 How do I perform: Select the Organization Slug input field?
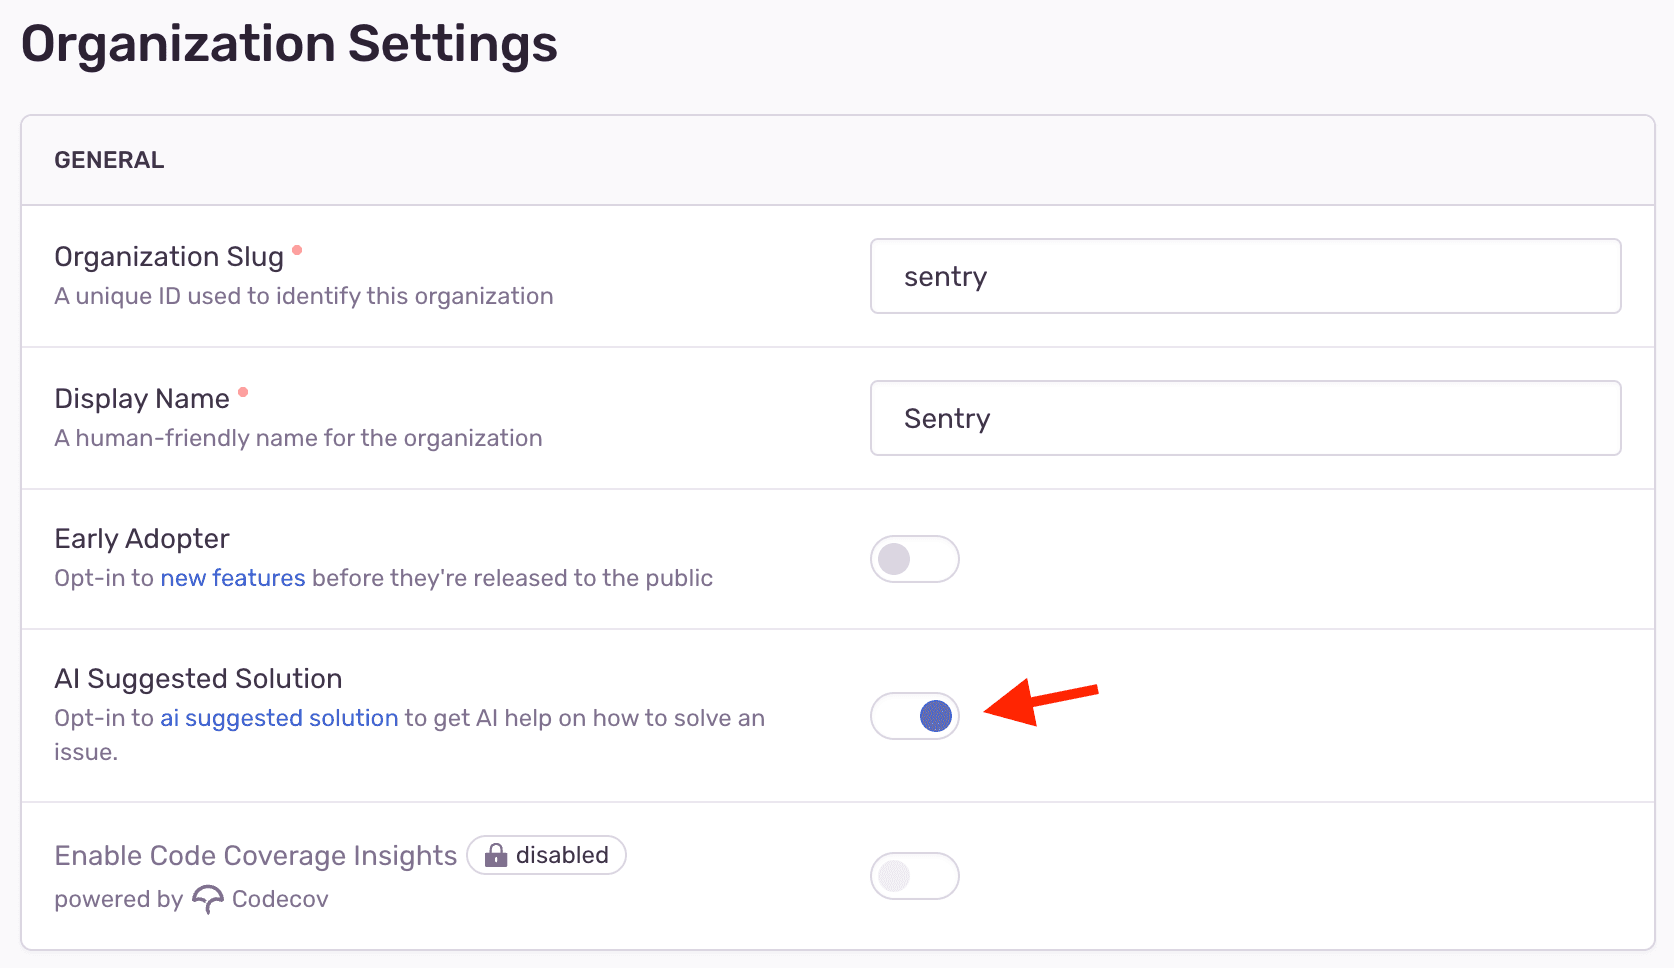tap(1245, 276)
